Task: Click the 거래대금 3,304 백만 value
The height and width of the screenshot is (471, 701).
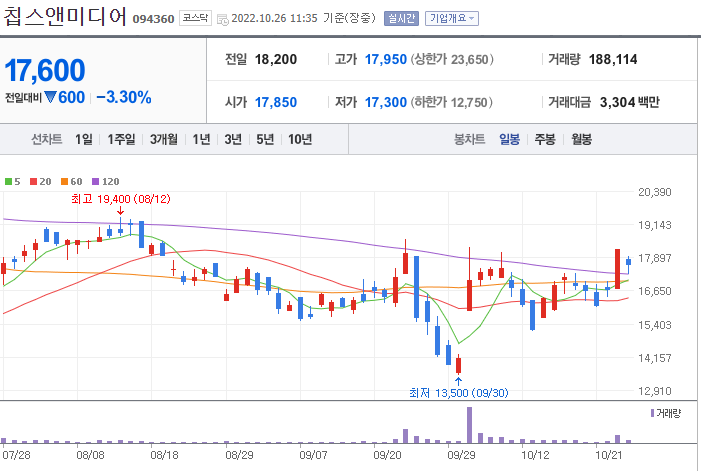Action: click(629, 102)
